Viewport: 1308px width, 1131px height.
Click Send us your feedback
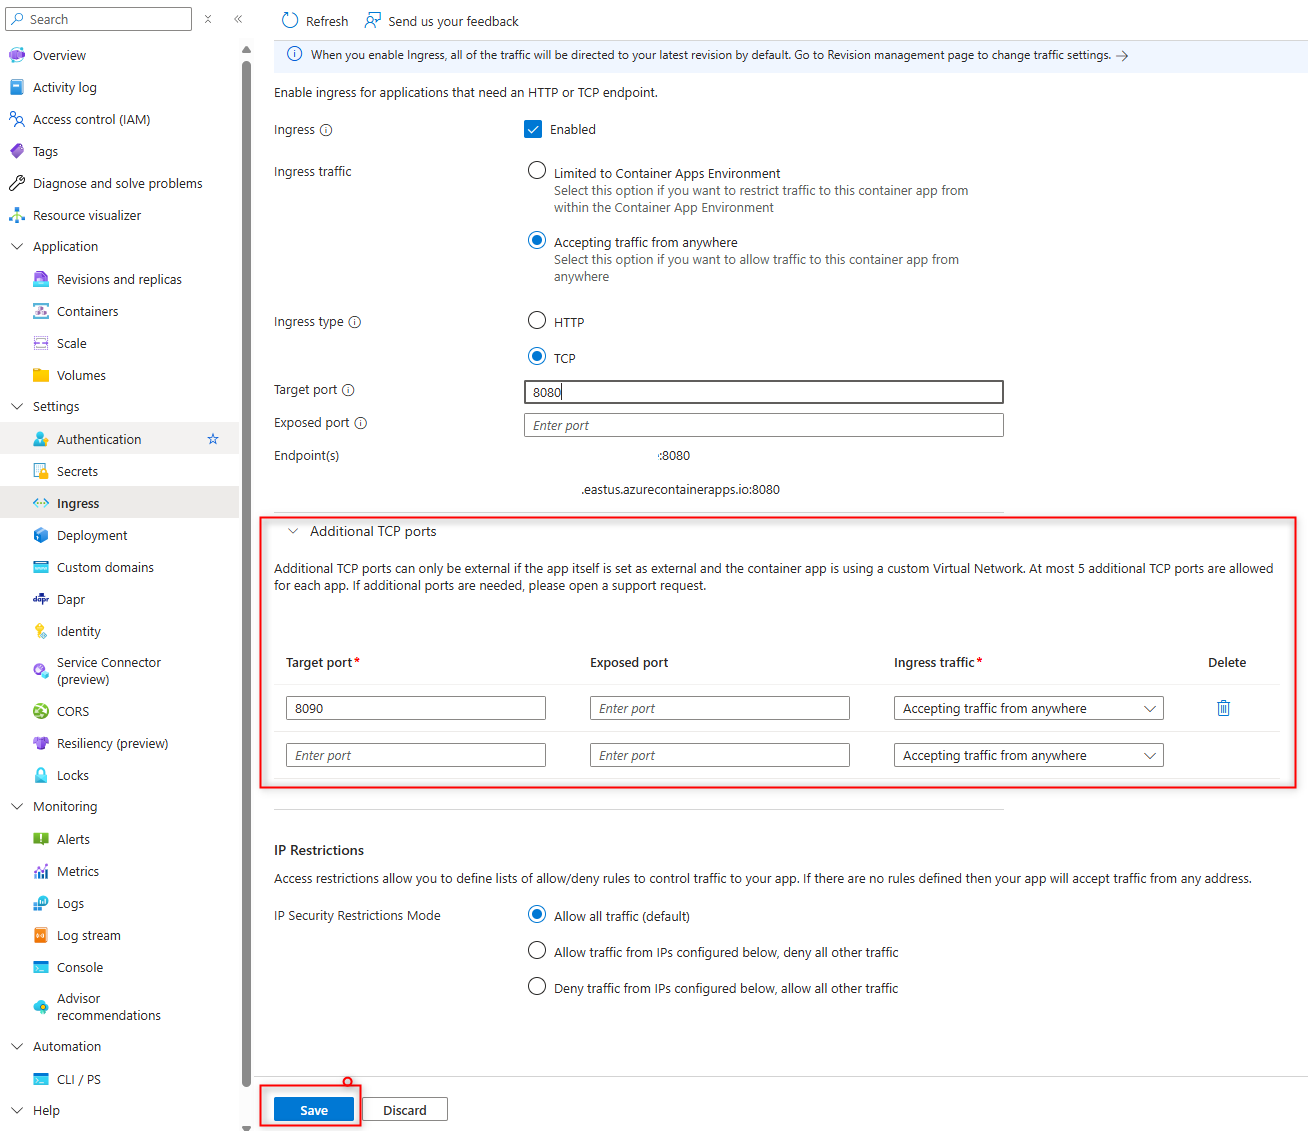[442, 21]
